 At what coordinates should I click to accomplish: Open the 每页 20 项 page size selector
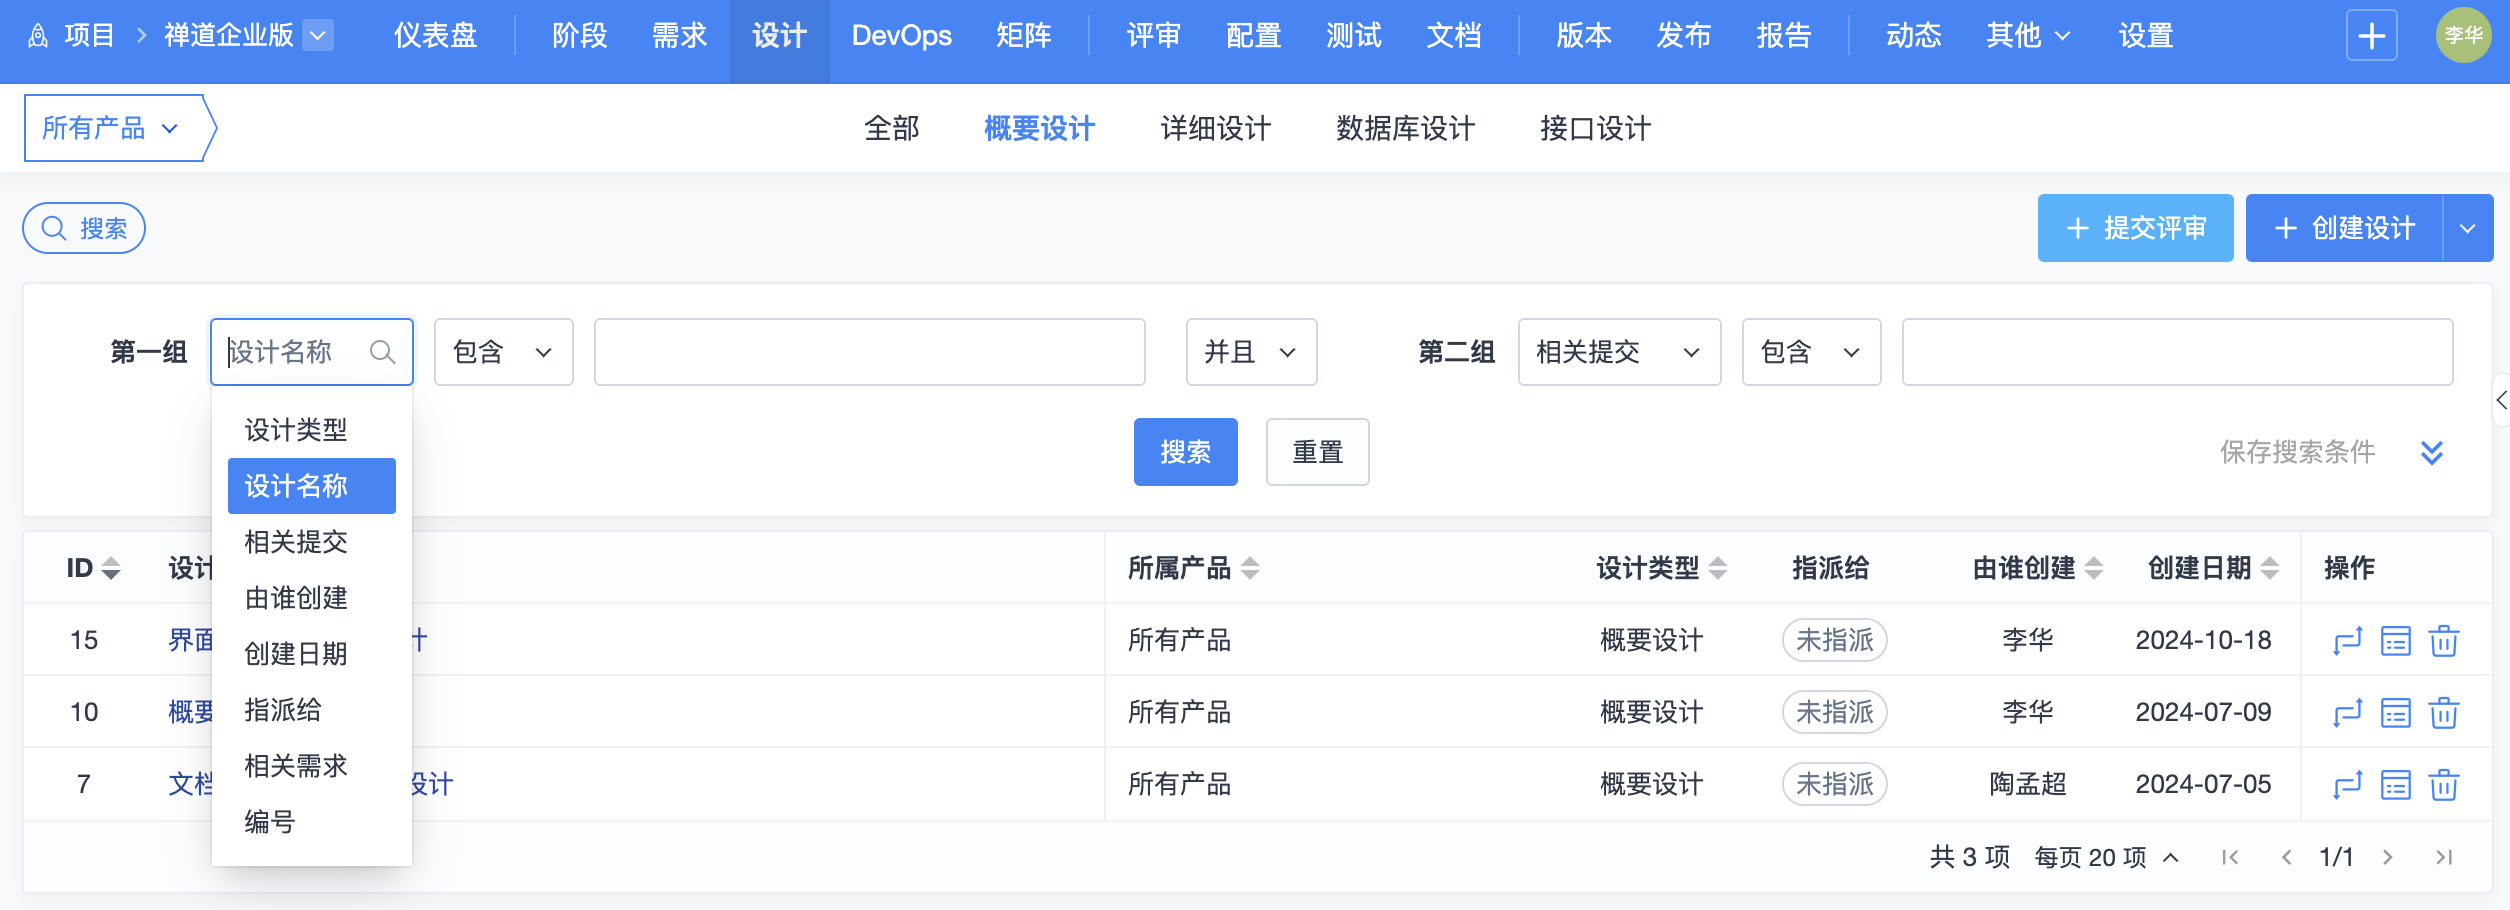click(x=2105, y=857)
